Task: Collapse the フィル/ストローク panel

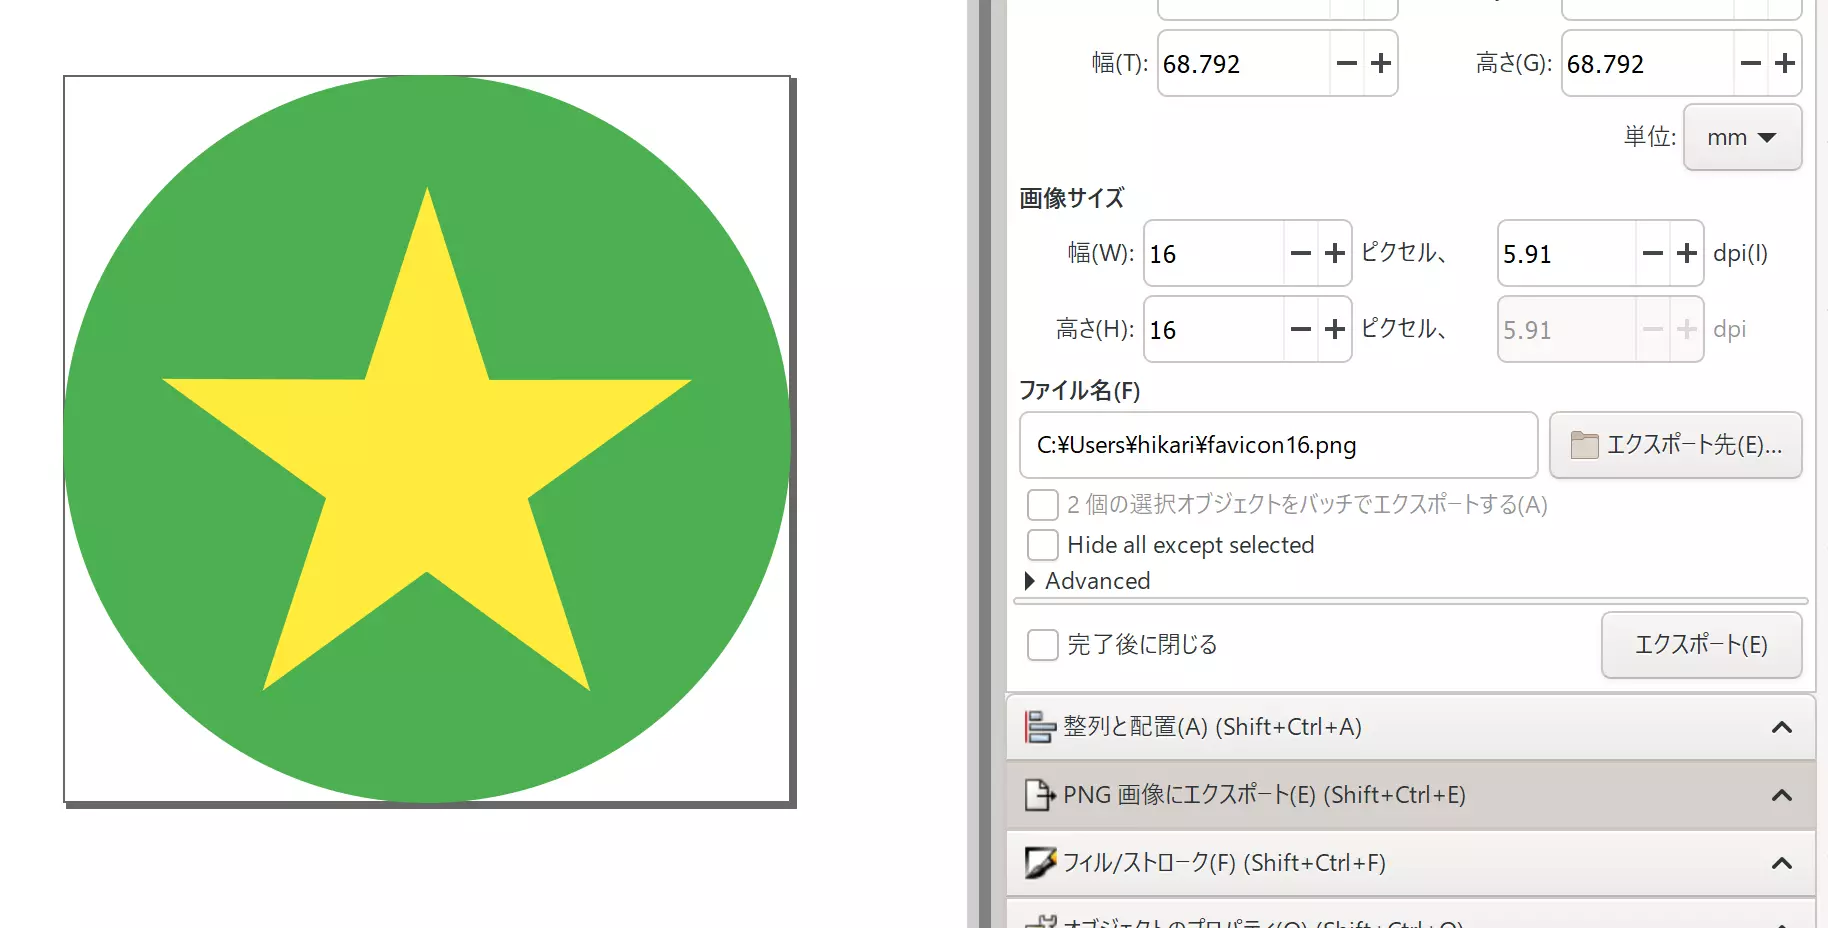Action: point(1781,862)
